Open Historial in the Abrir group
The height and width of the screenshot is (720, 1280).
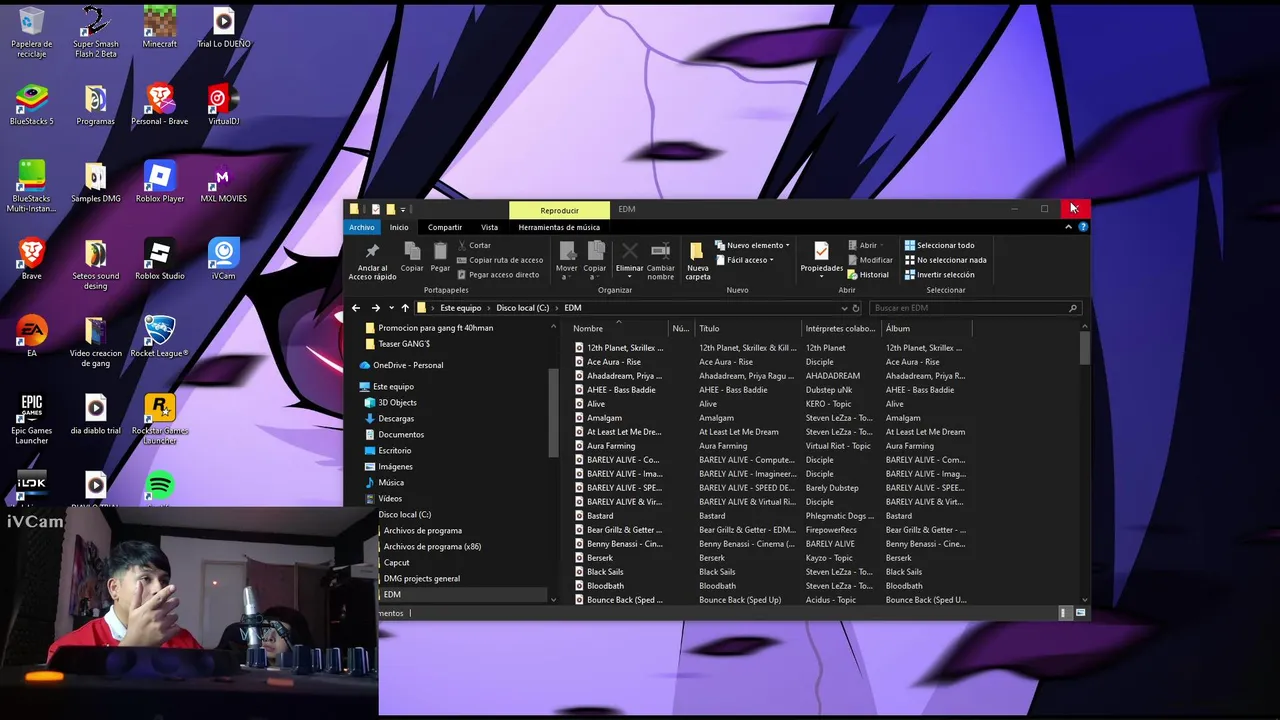[x=867, y=274]
